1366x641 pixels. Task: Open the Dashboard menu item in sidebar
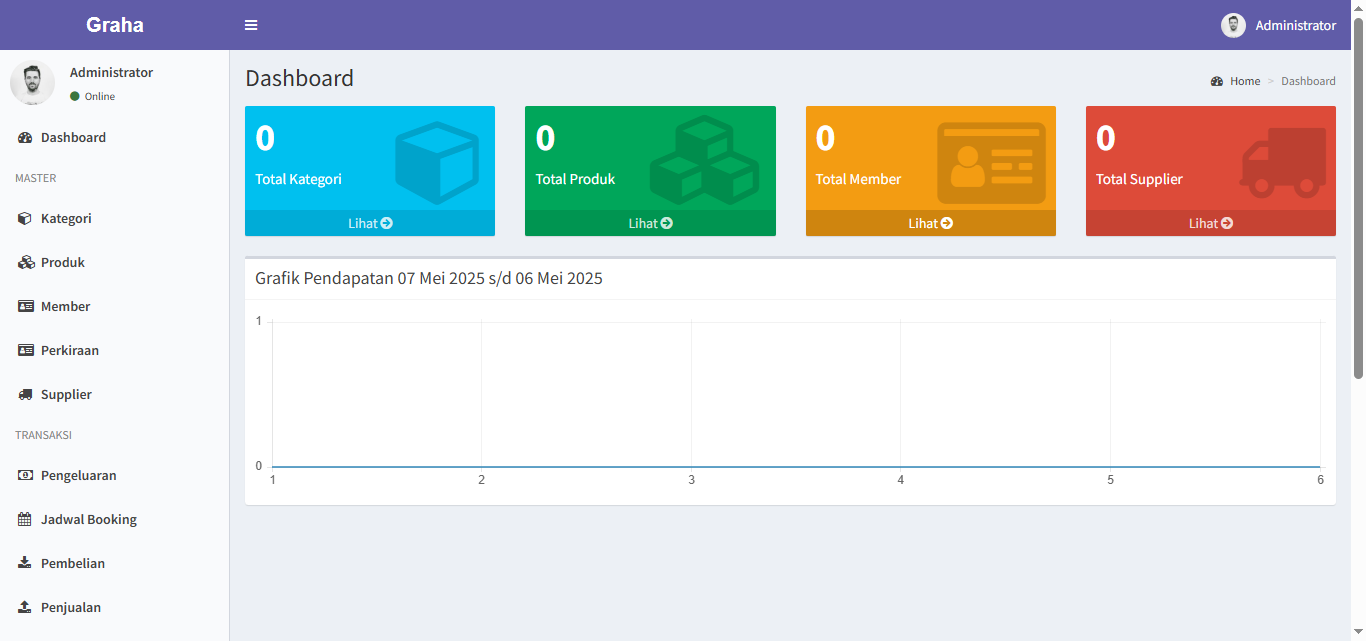(73, 137)
